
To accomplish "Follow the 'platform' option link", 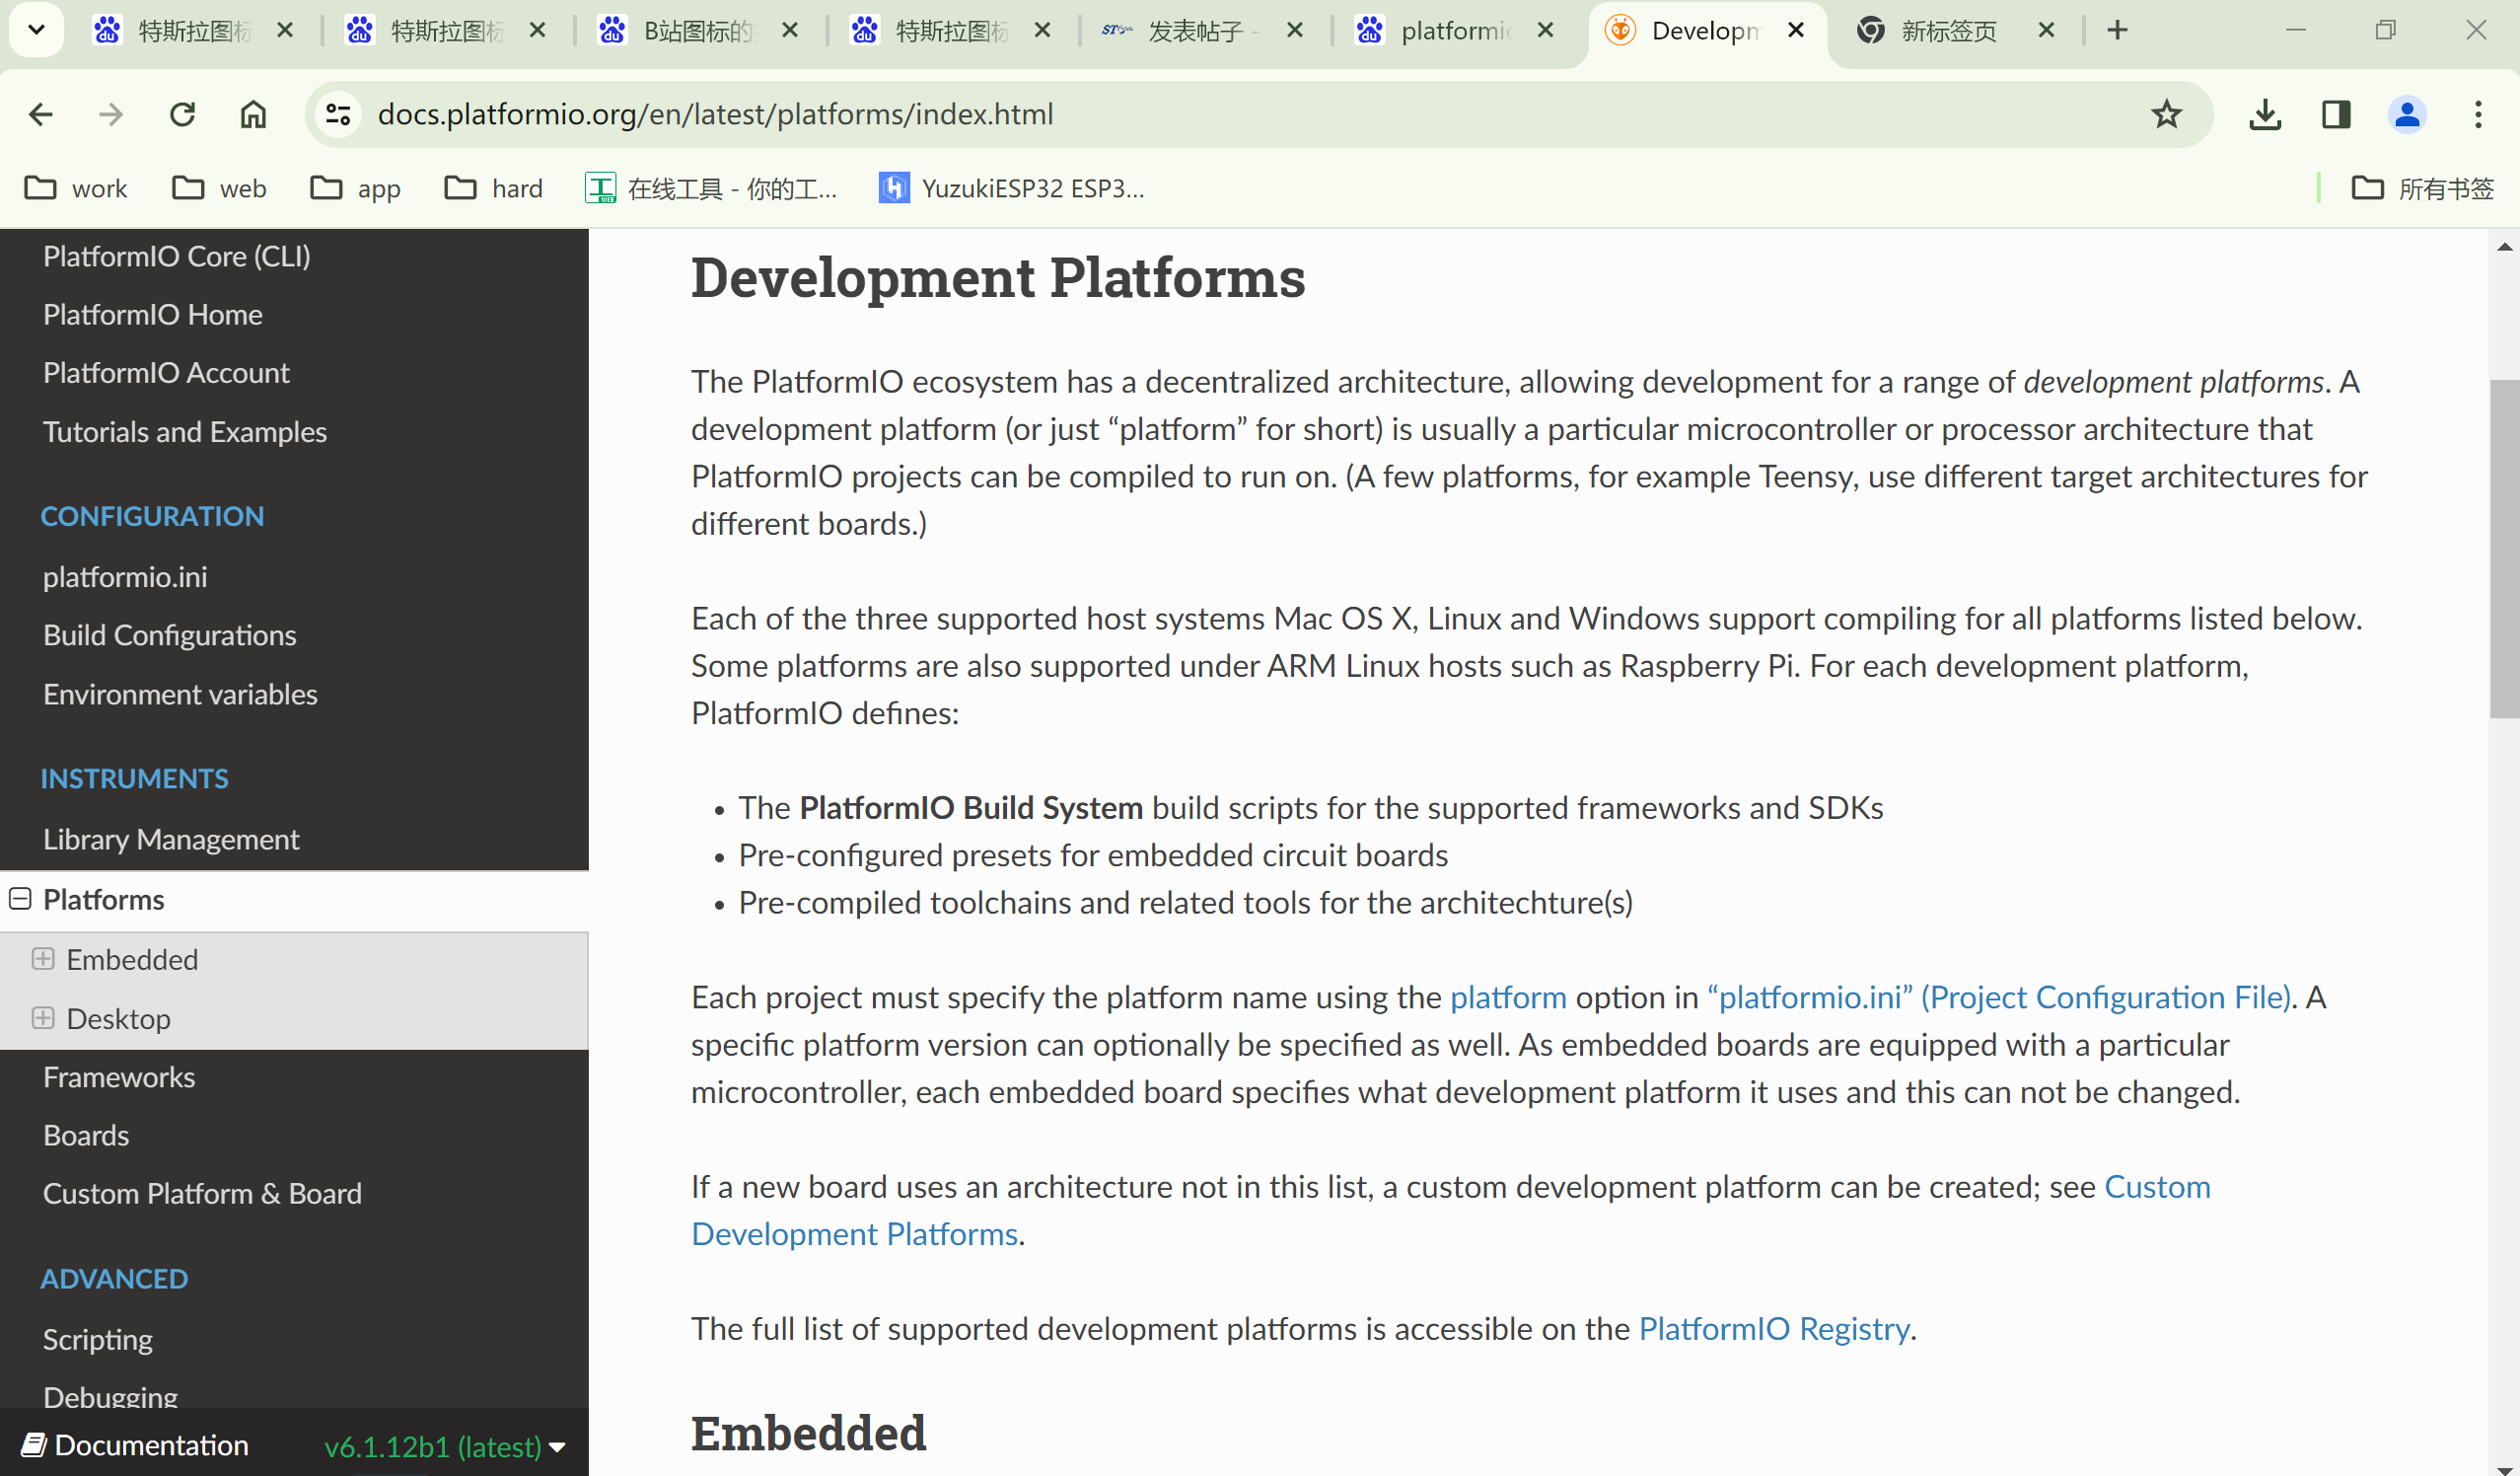I will coord(1508,998).
